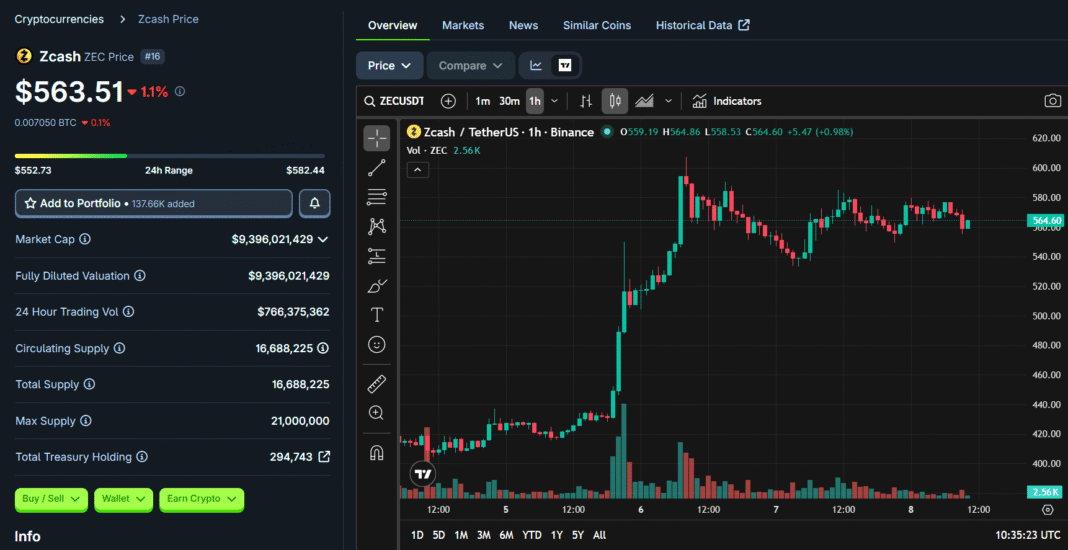The image size is (1068, 550).
Task: Open the Indicators panel
Action: point(727,101)
